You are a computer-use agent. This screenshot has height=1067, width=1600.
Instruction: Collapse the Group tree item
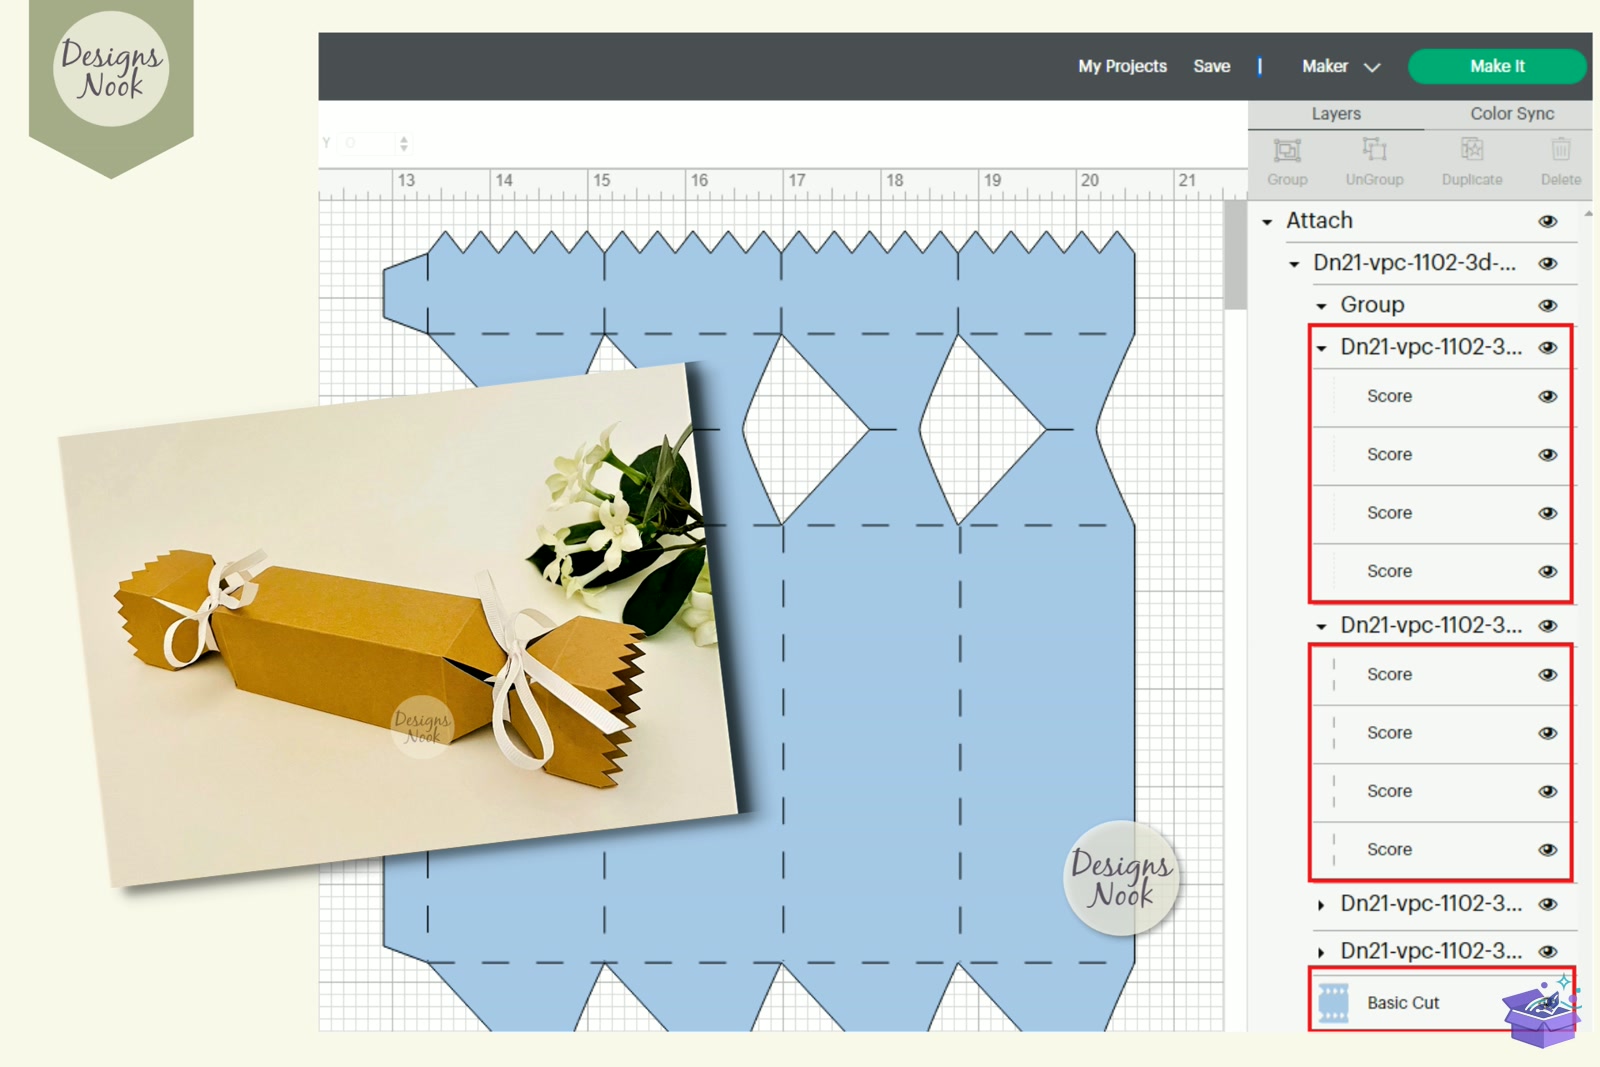coord(1321,306)
